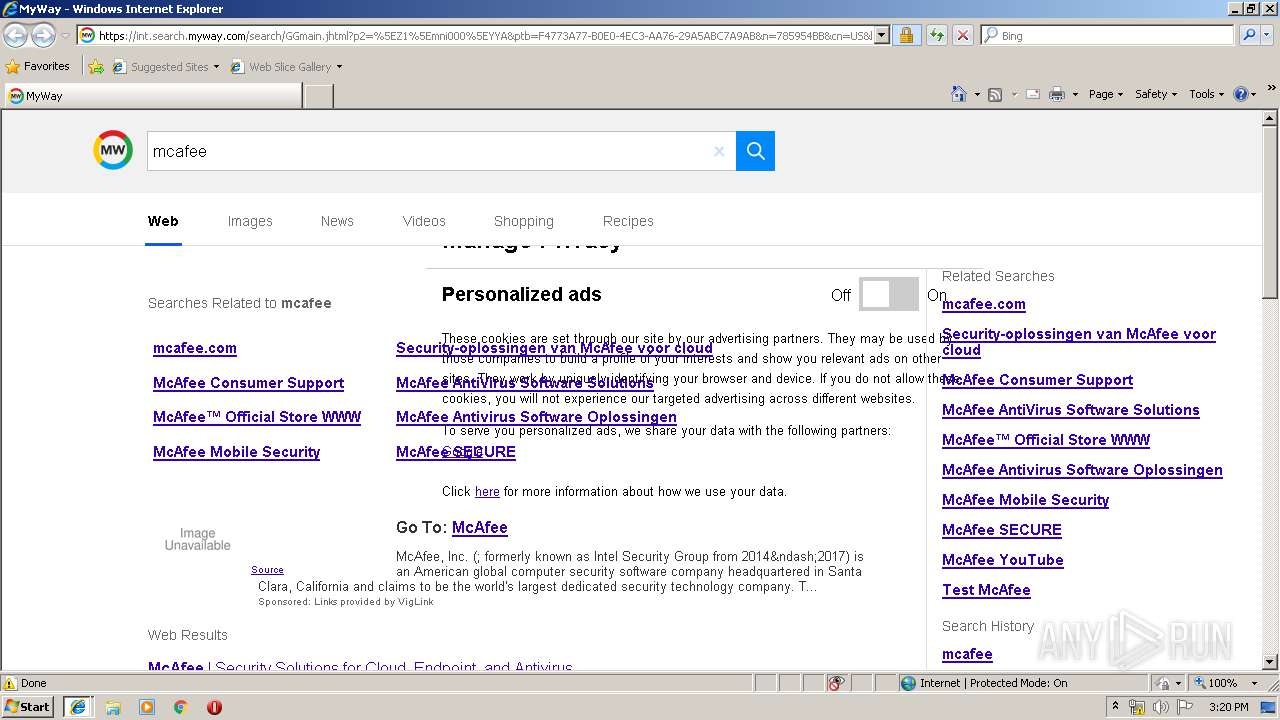
Task: Click the Source link under image
Action: [267, 570]
